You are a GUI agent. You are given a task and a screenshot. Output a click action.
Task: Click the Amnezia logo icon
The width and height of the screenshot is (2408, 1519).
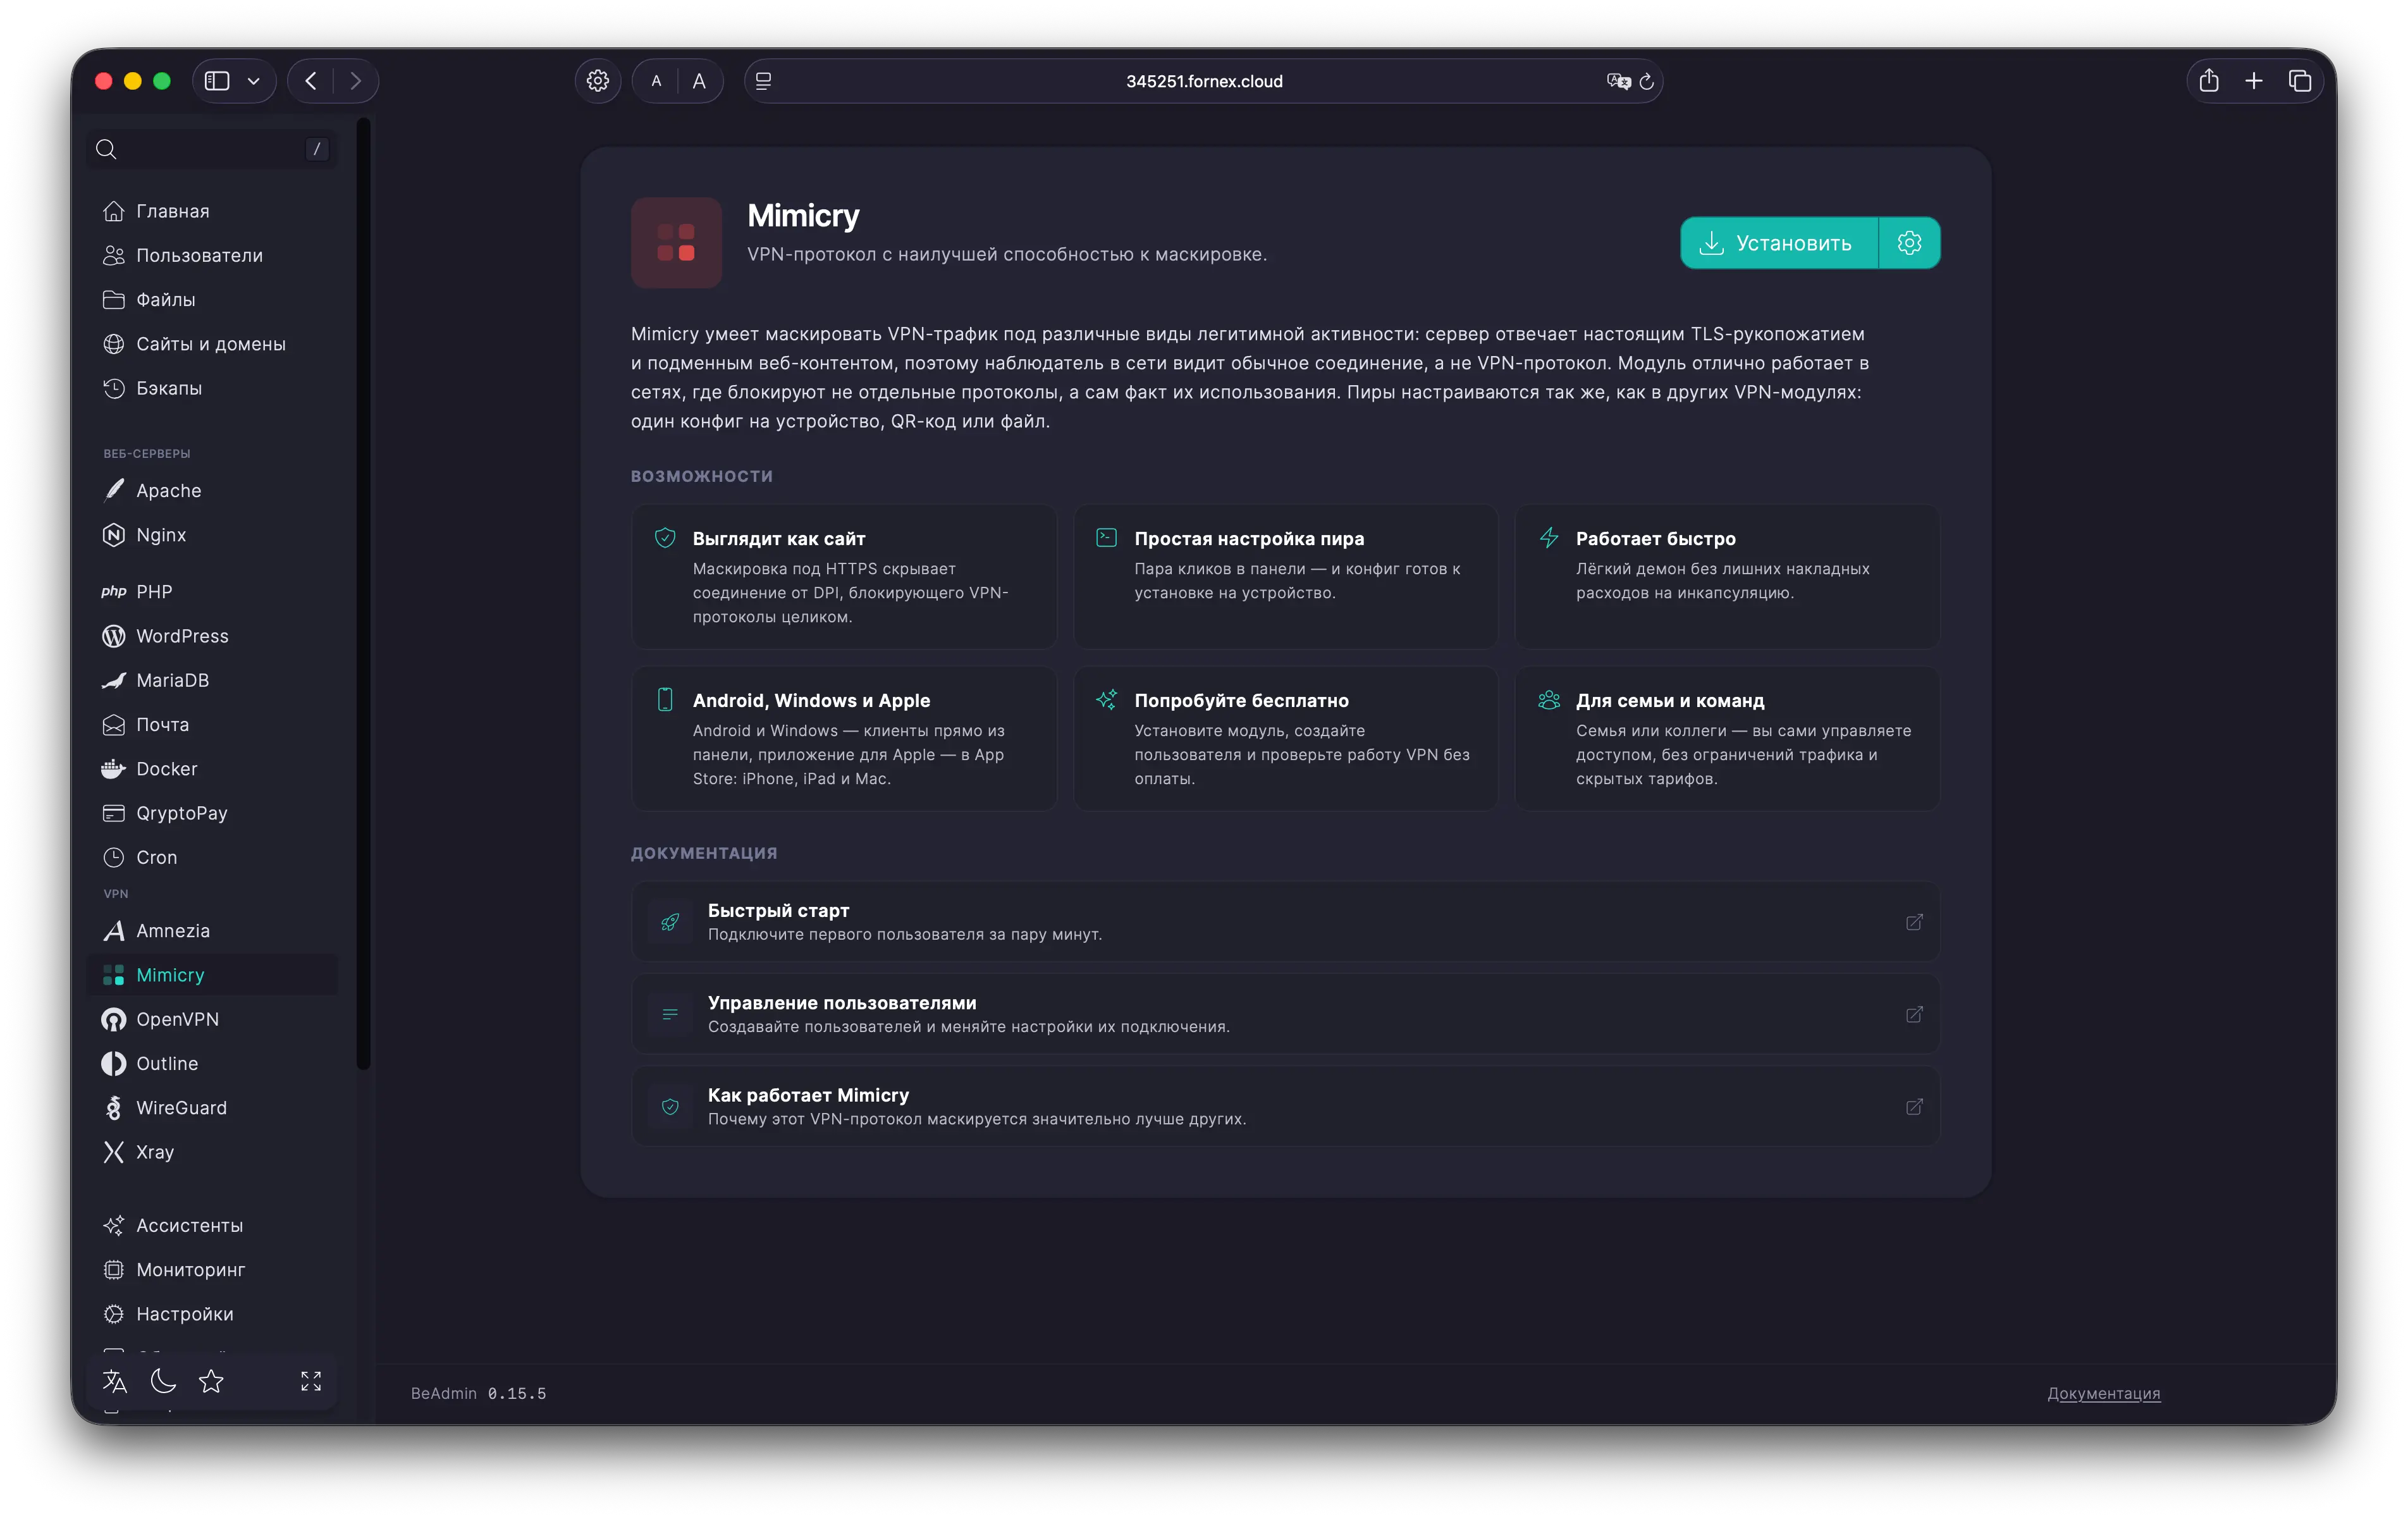(x=114, y=931)
